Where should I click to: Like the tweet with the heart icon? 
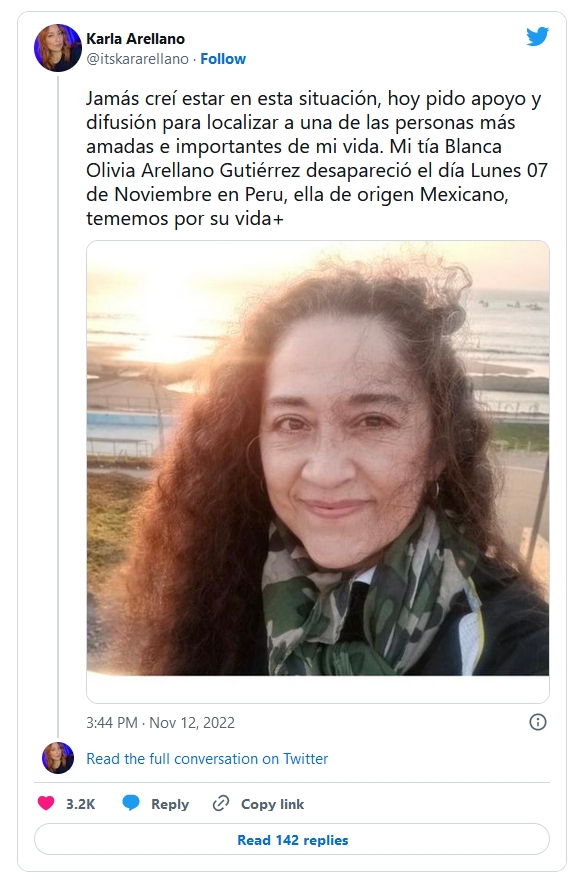[x=46, y=803]
